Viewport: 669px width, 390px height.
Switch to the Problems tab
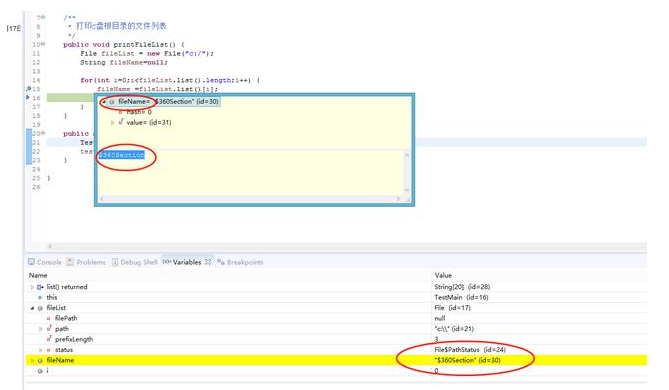pos(86,262)
